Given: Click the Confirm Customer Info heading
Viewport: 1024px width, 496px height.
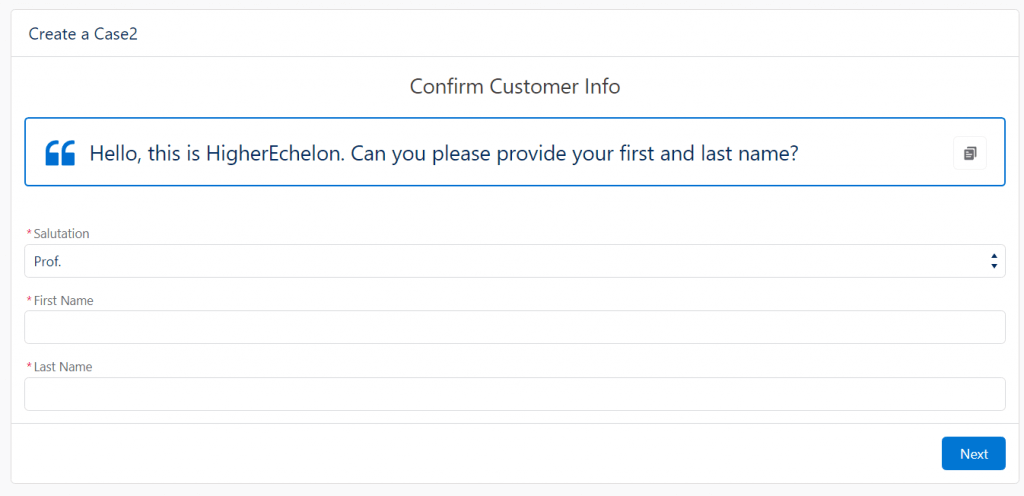Looking at the screenshot, I should 515,86.
